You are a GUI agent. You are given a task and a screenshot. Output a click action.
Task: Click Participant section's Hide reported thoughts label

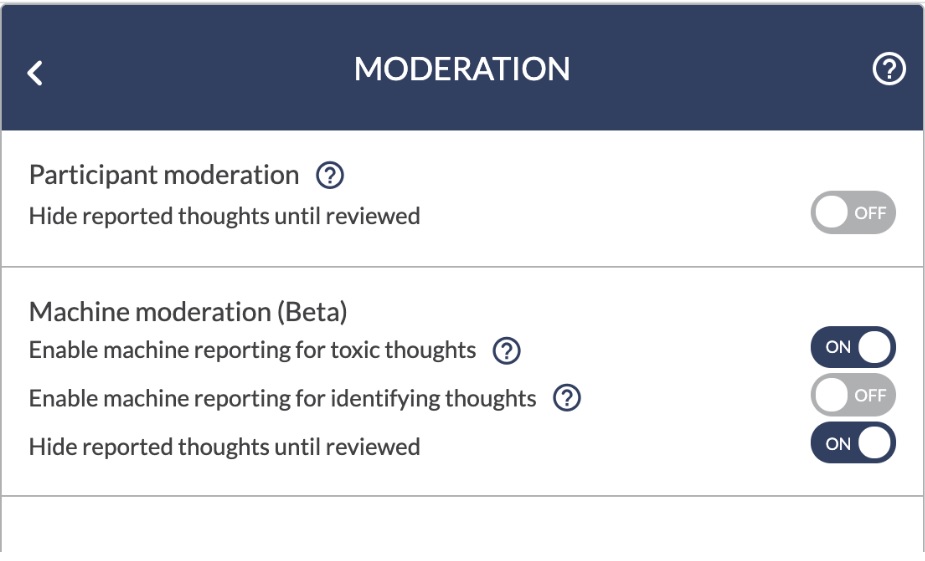(224, 216)
